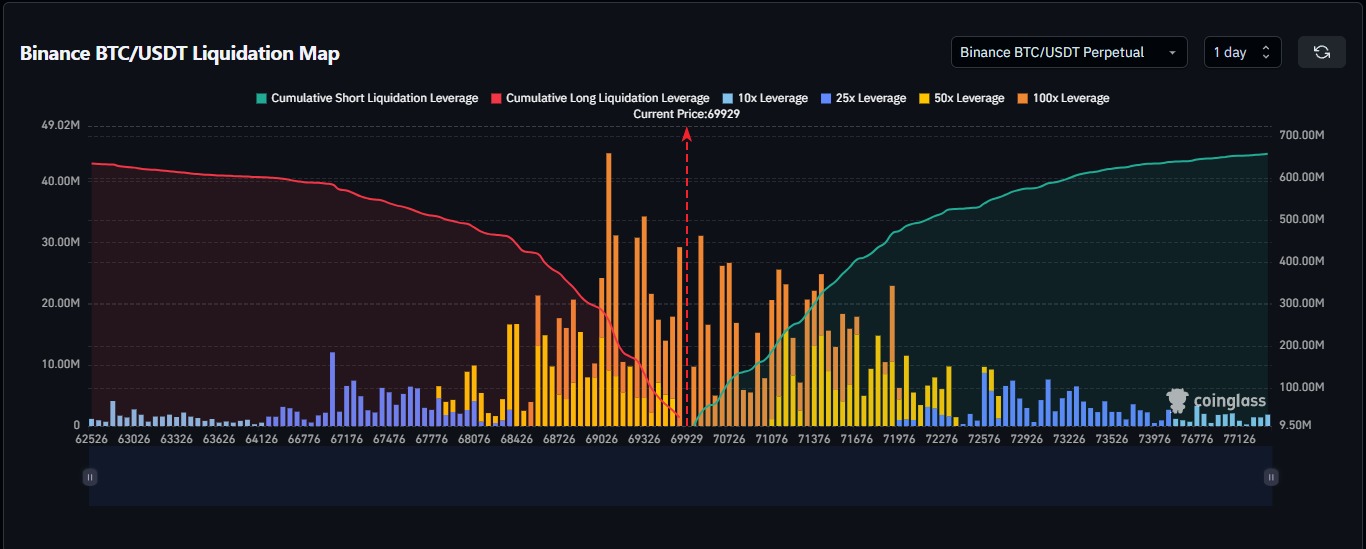
Task: Grab the left range slider handle
Action: click(90, 478)
